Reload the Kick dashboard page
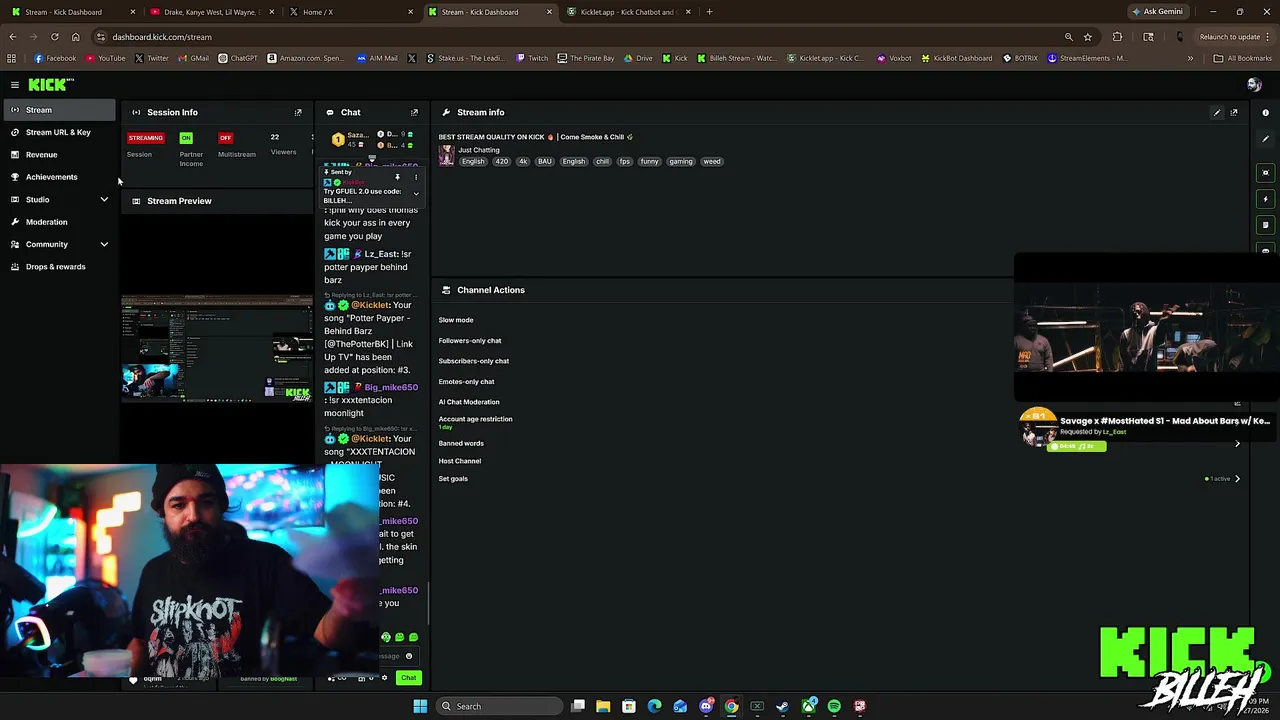 tap(54, 37)
